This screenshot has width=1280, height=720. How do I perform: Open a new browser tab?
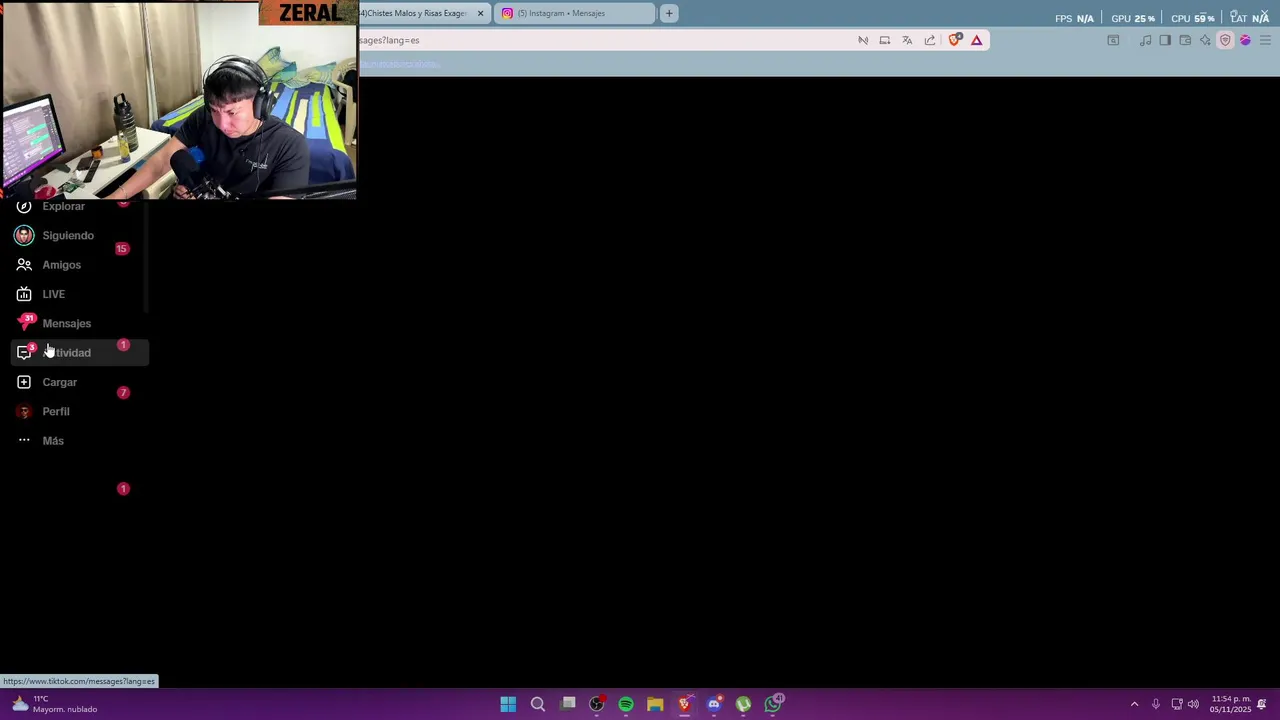click(669, 13)
